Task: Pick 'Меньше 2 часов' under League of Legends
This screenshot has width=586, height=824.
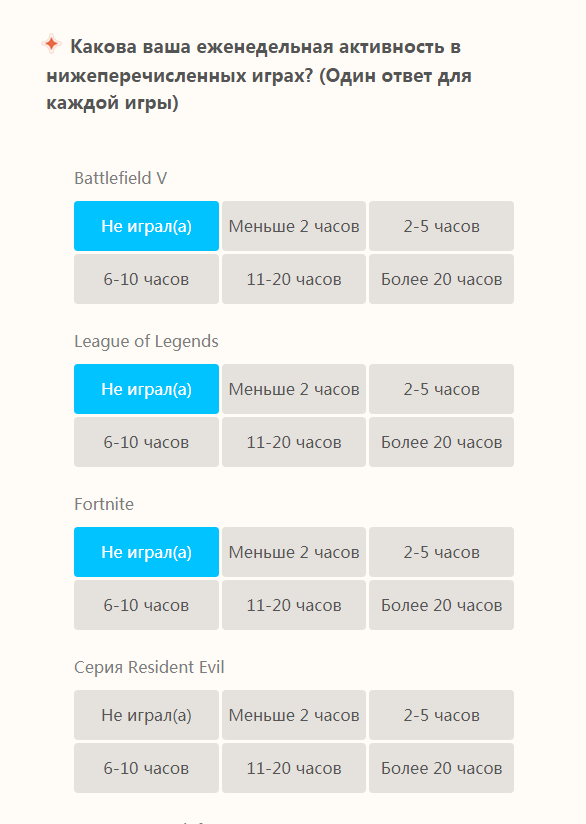Action: pyautogui.click(x=294, y=389)
